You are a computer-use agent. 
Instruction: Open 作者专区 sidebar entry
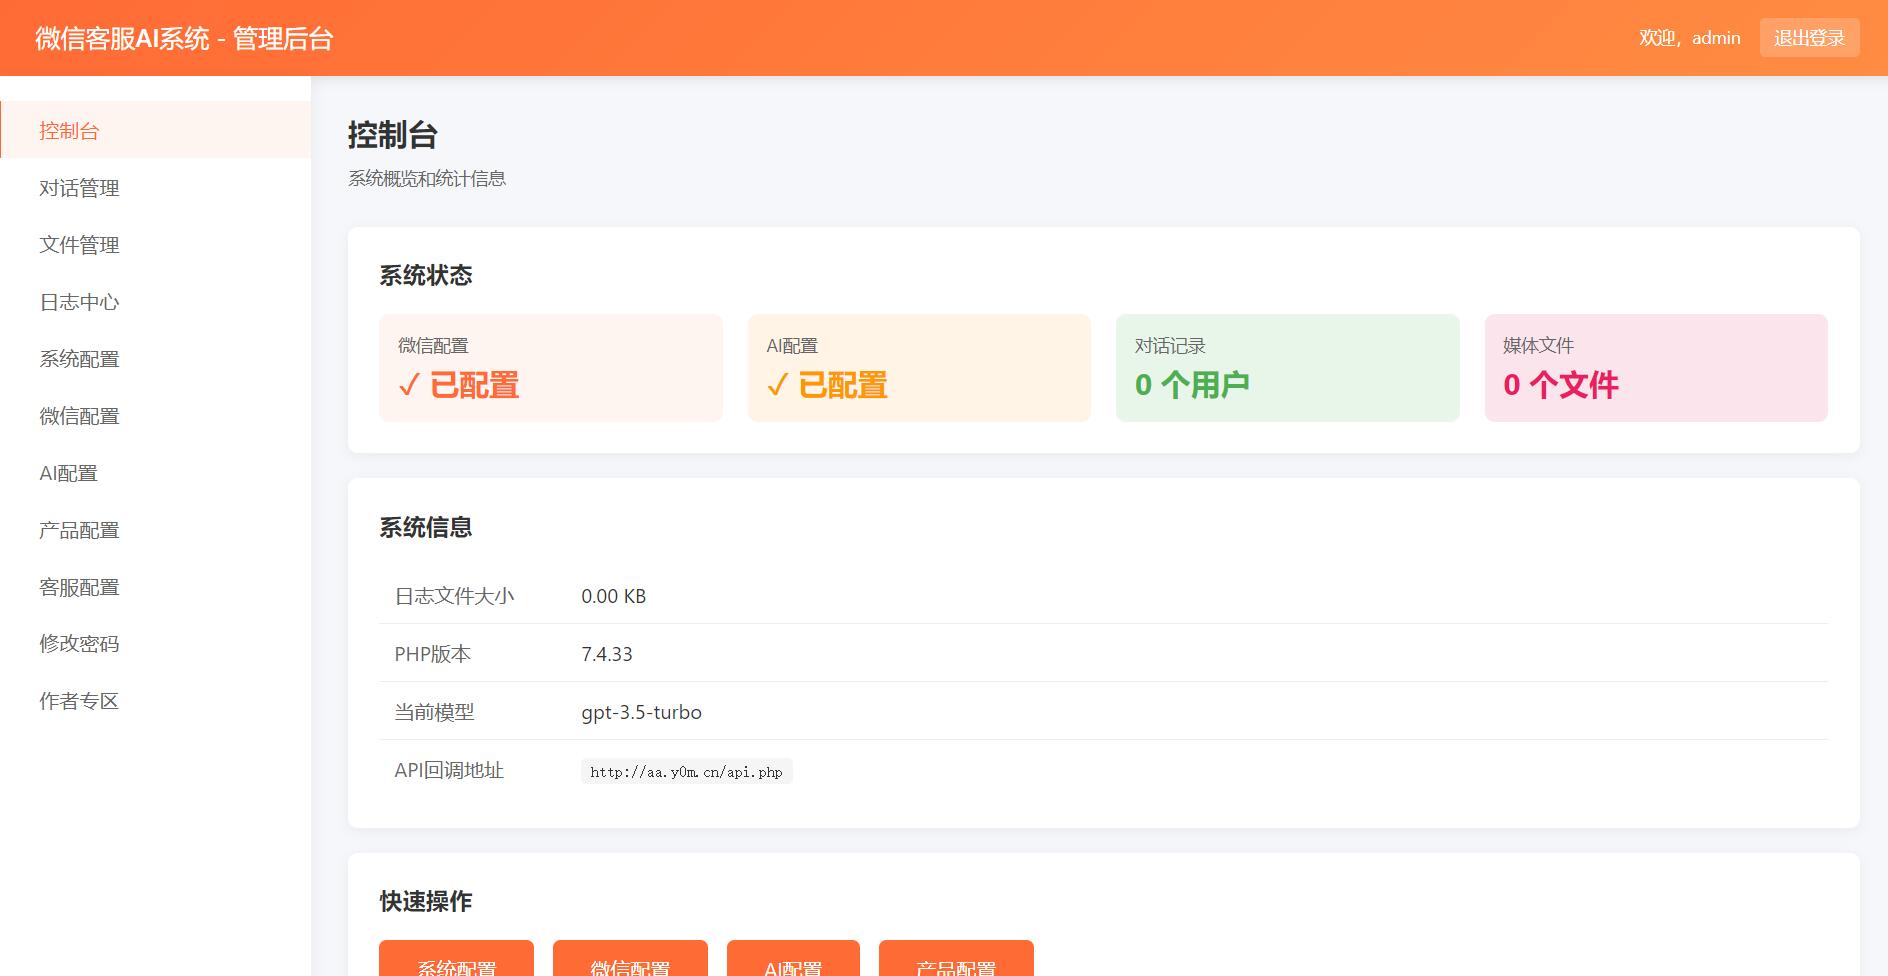pos(79,701)
